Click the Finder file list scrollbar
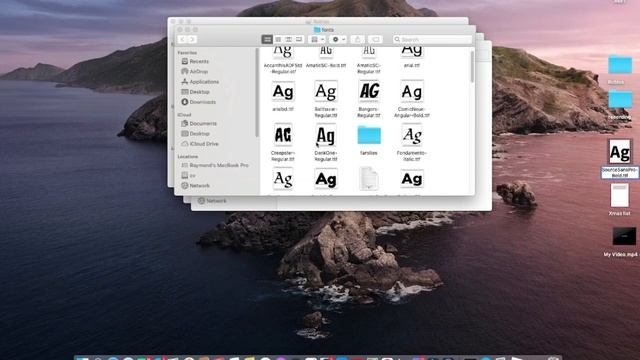The height and width of the screenshot is (360, 640). coord(472,66)
